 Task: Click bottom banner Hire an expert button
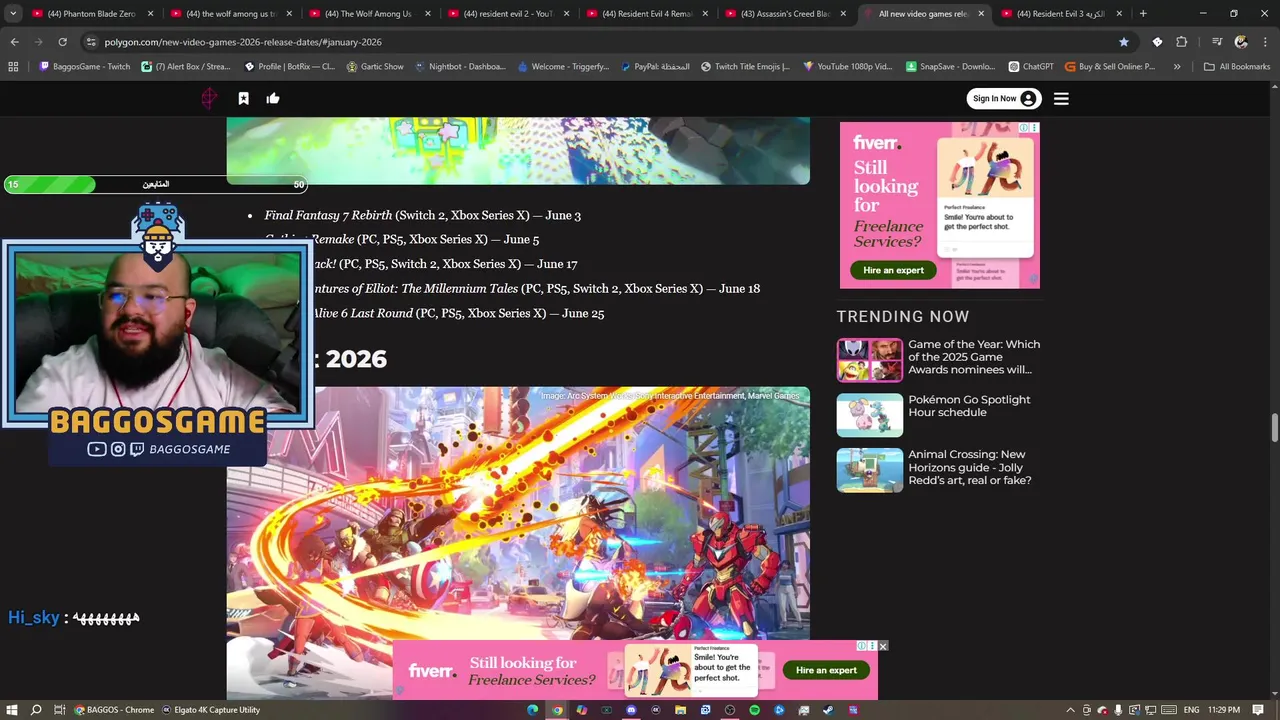pyautogui.click(x=826, y=670)
